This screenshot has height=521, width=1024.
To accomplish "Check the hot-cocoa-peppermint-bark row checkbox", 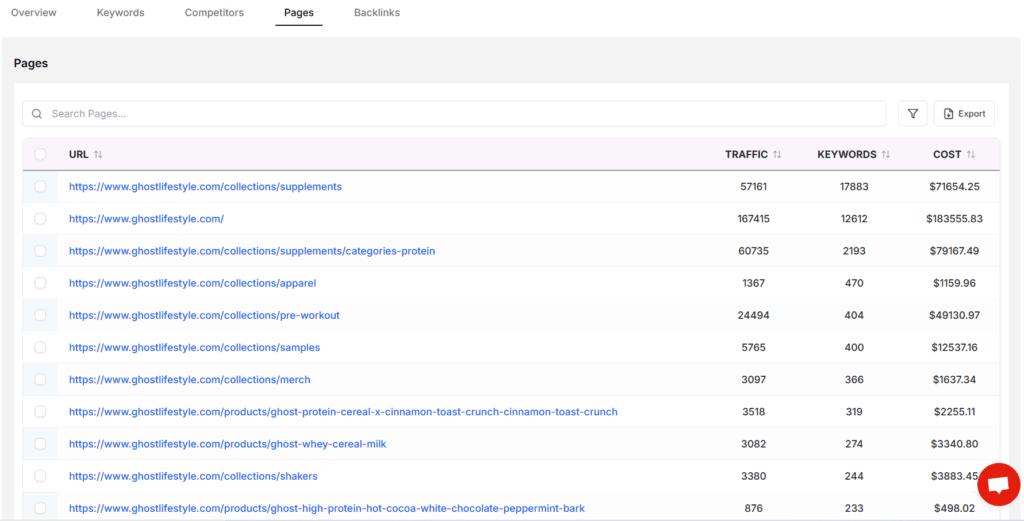I will (x=40, y=508).
